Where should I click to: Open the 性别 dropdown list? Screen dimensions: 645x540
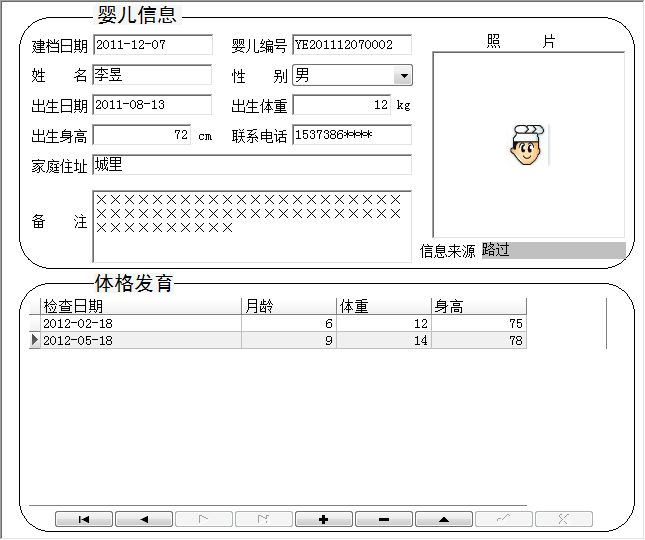pyautogui.click(x=402, y=76)
